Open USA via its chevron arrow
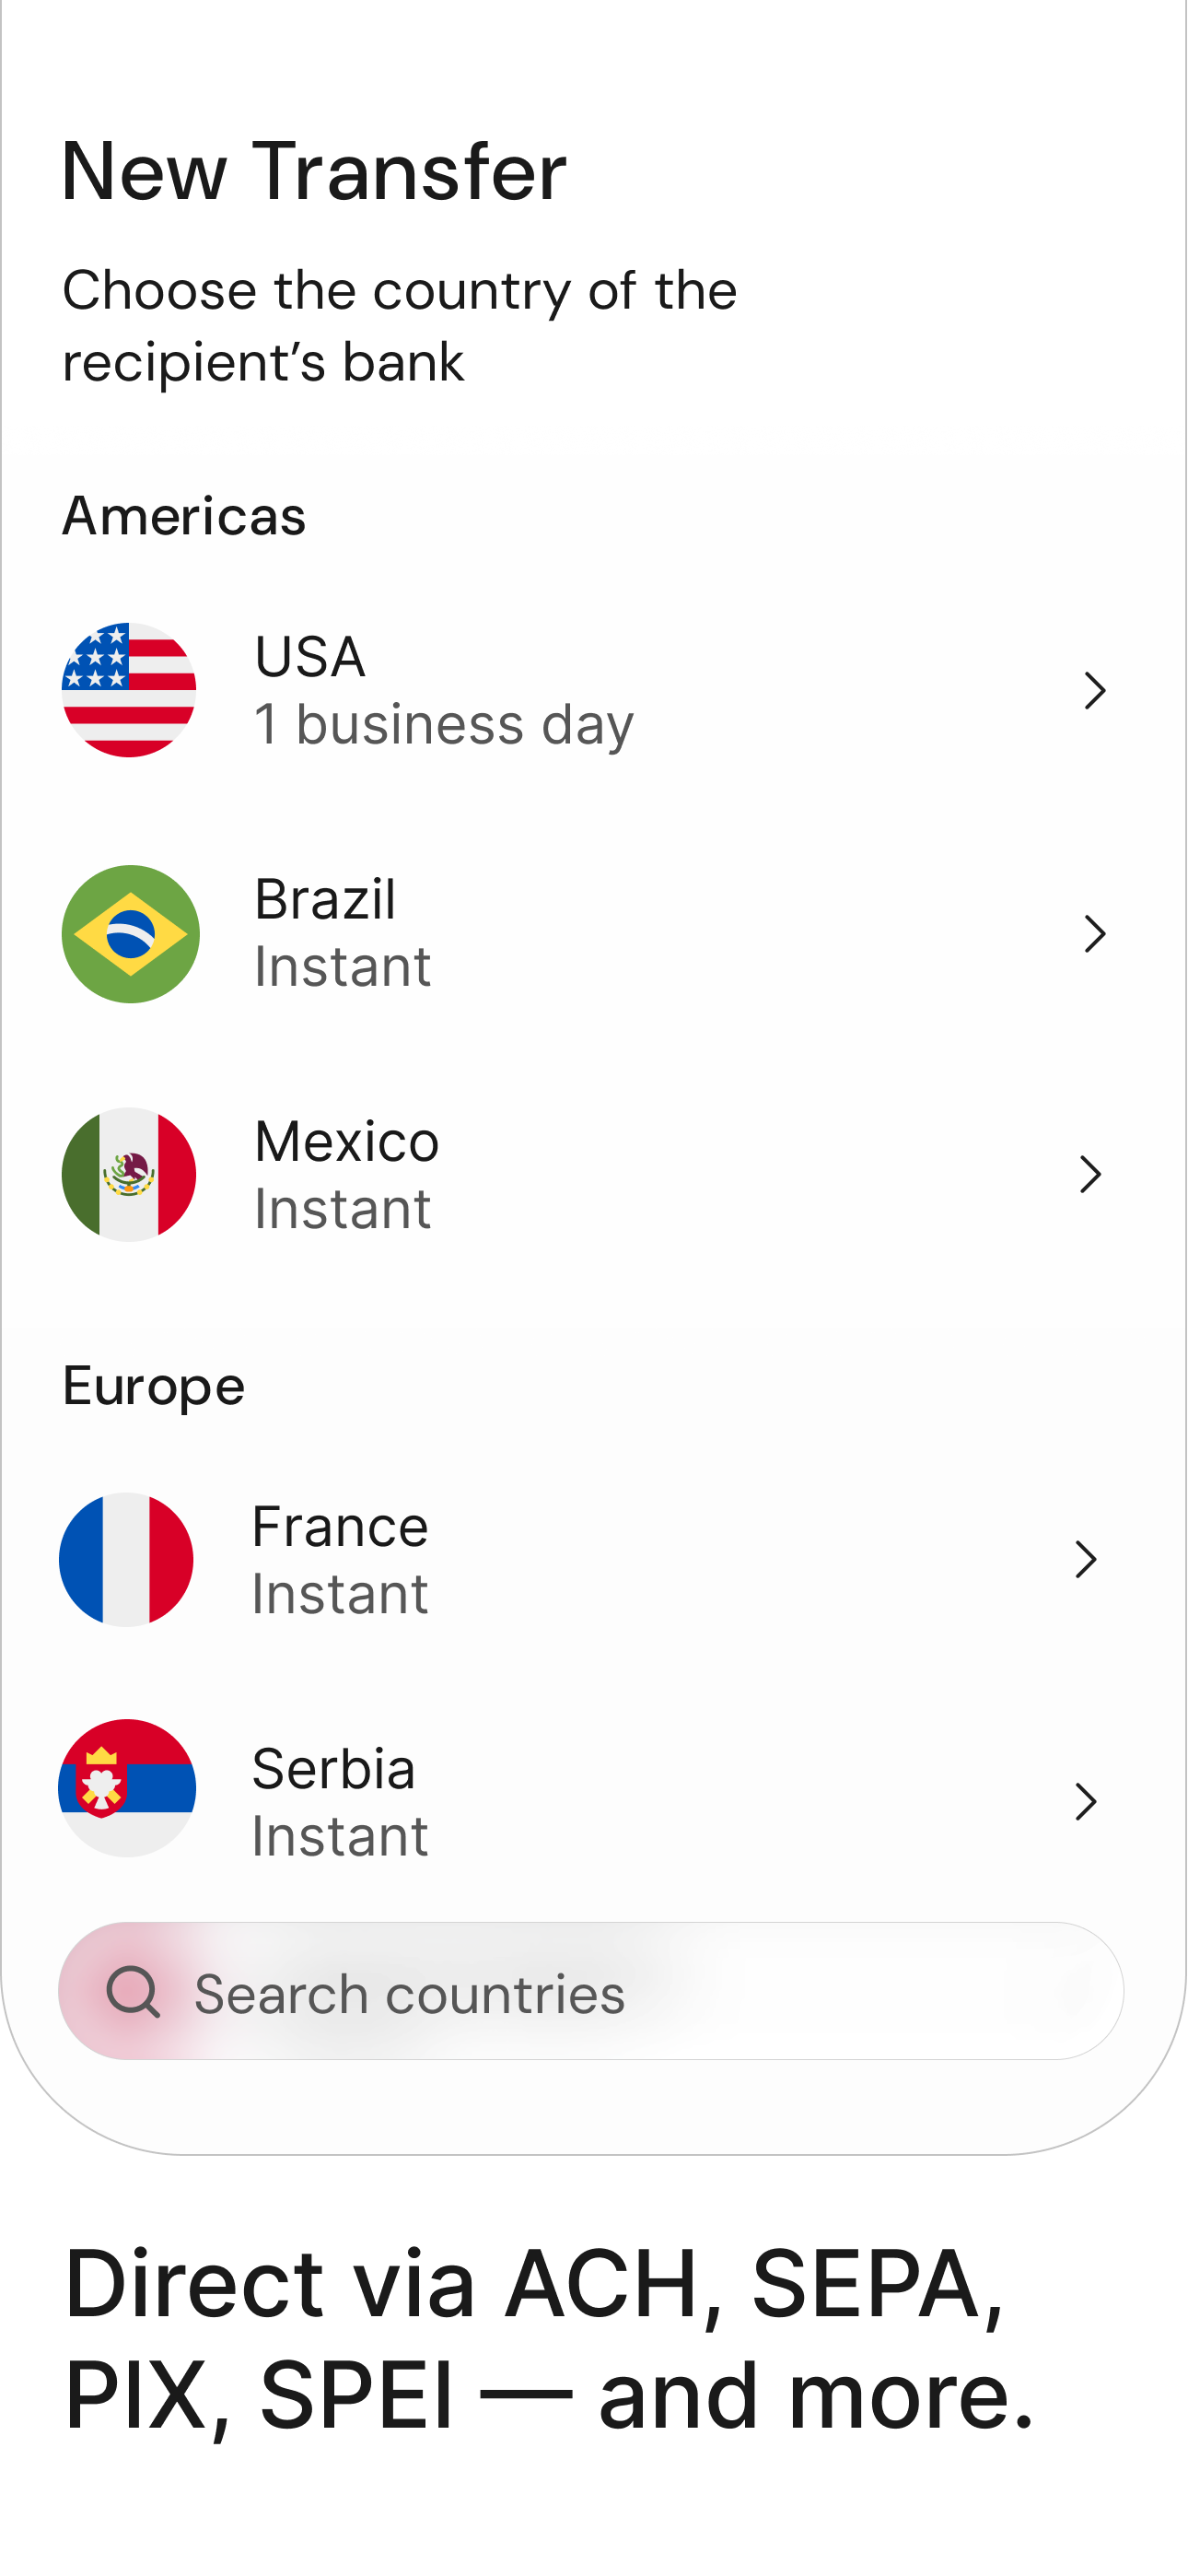 (x=1095, y=691)
